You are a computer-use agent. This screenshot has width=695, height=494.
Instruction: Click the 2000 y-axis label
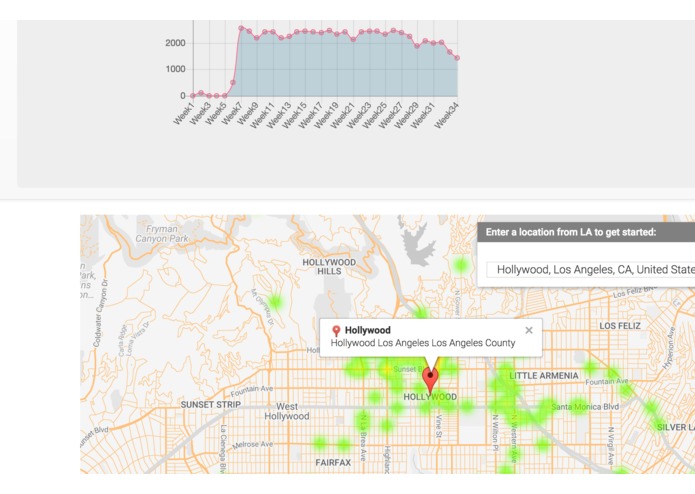175,43
